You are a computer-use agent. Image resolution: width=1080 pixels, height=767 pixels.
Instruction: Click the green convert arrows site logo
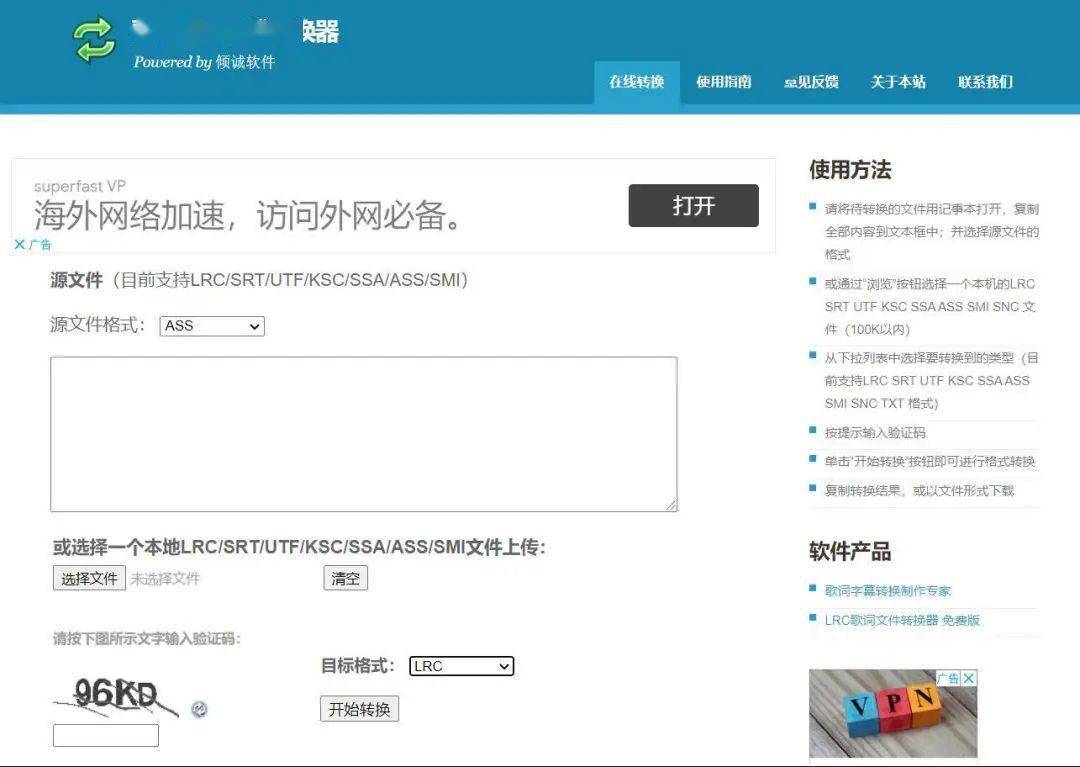click(95, 39)
